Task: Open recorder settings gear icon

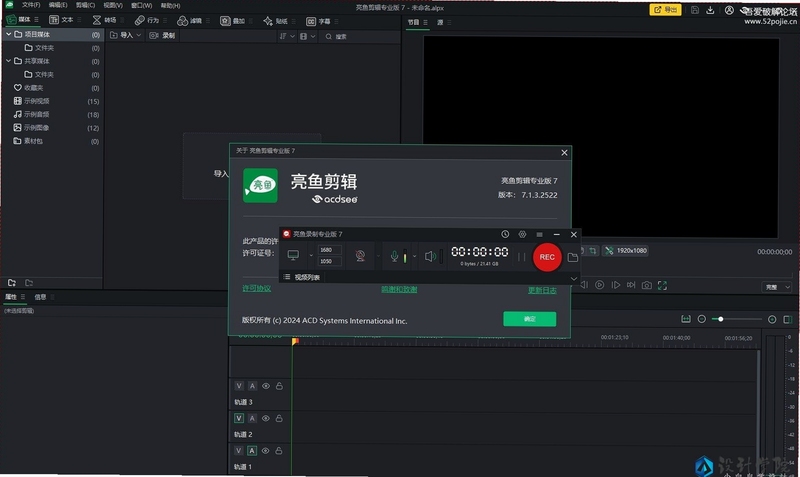Action: [x=522, y=234]
